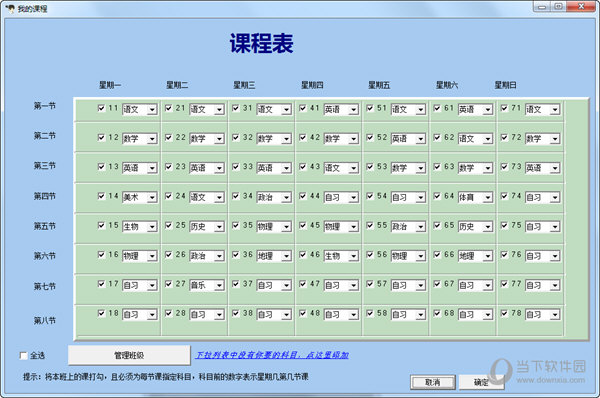
Task: Toggle checkbox for period 27
Action: 169,284
